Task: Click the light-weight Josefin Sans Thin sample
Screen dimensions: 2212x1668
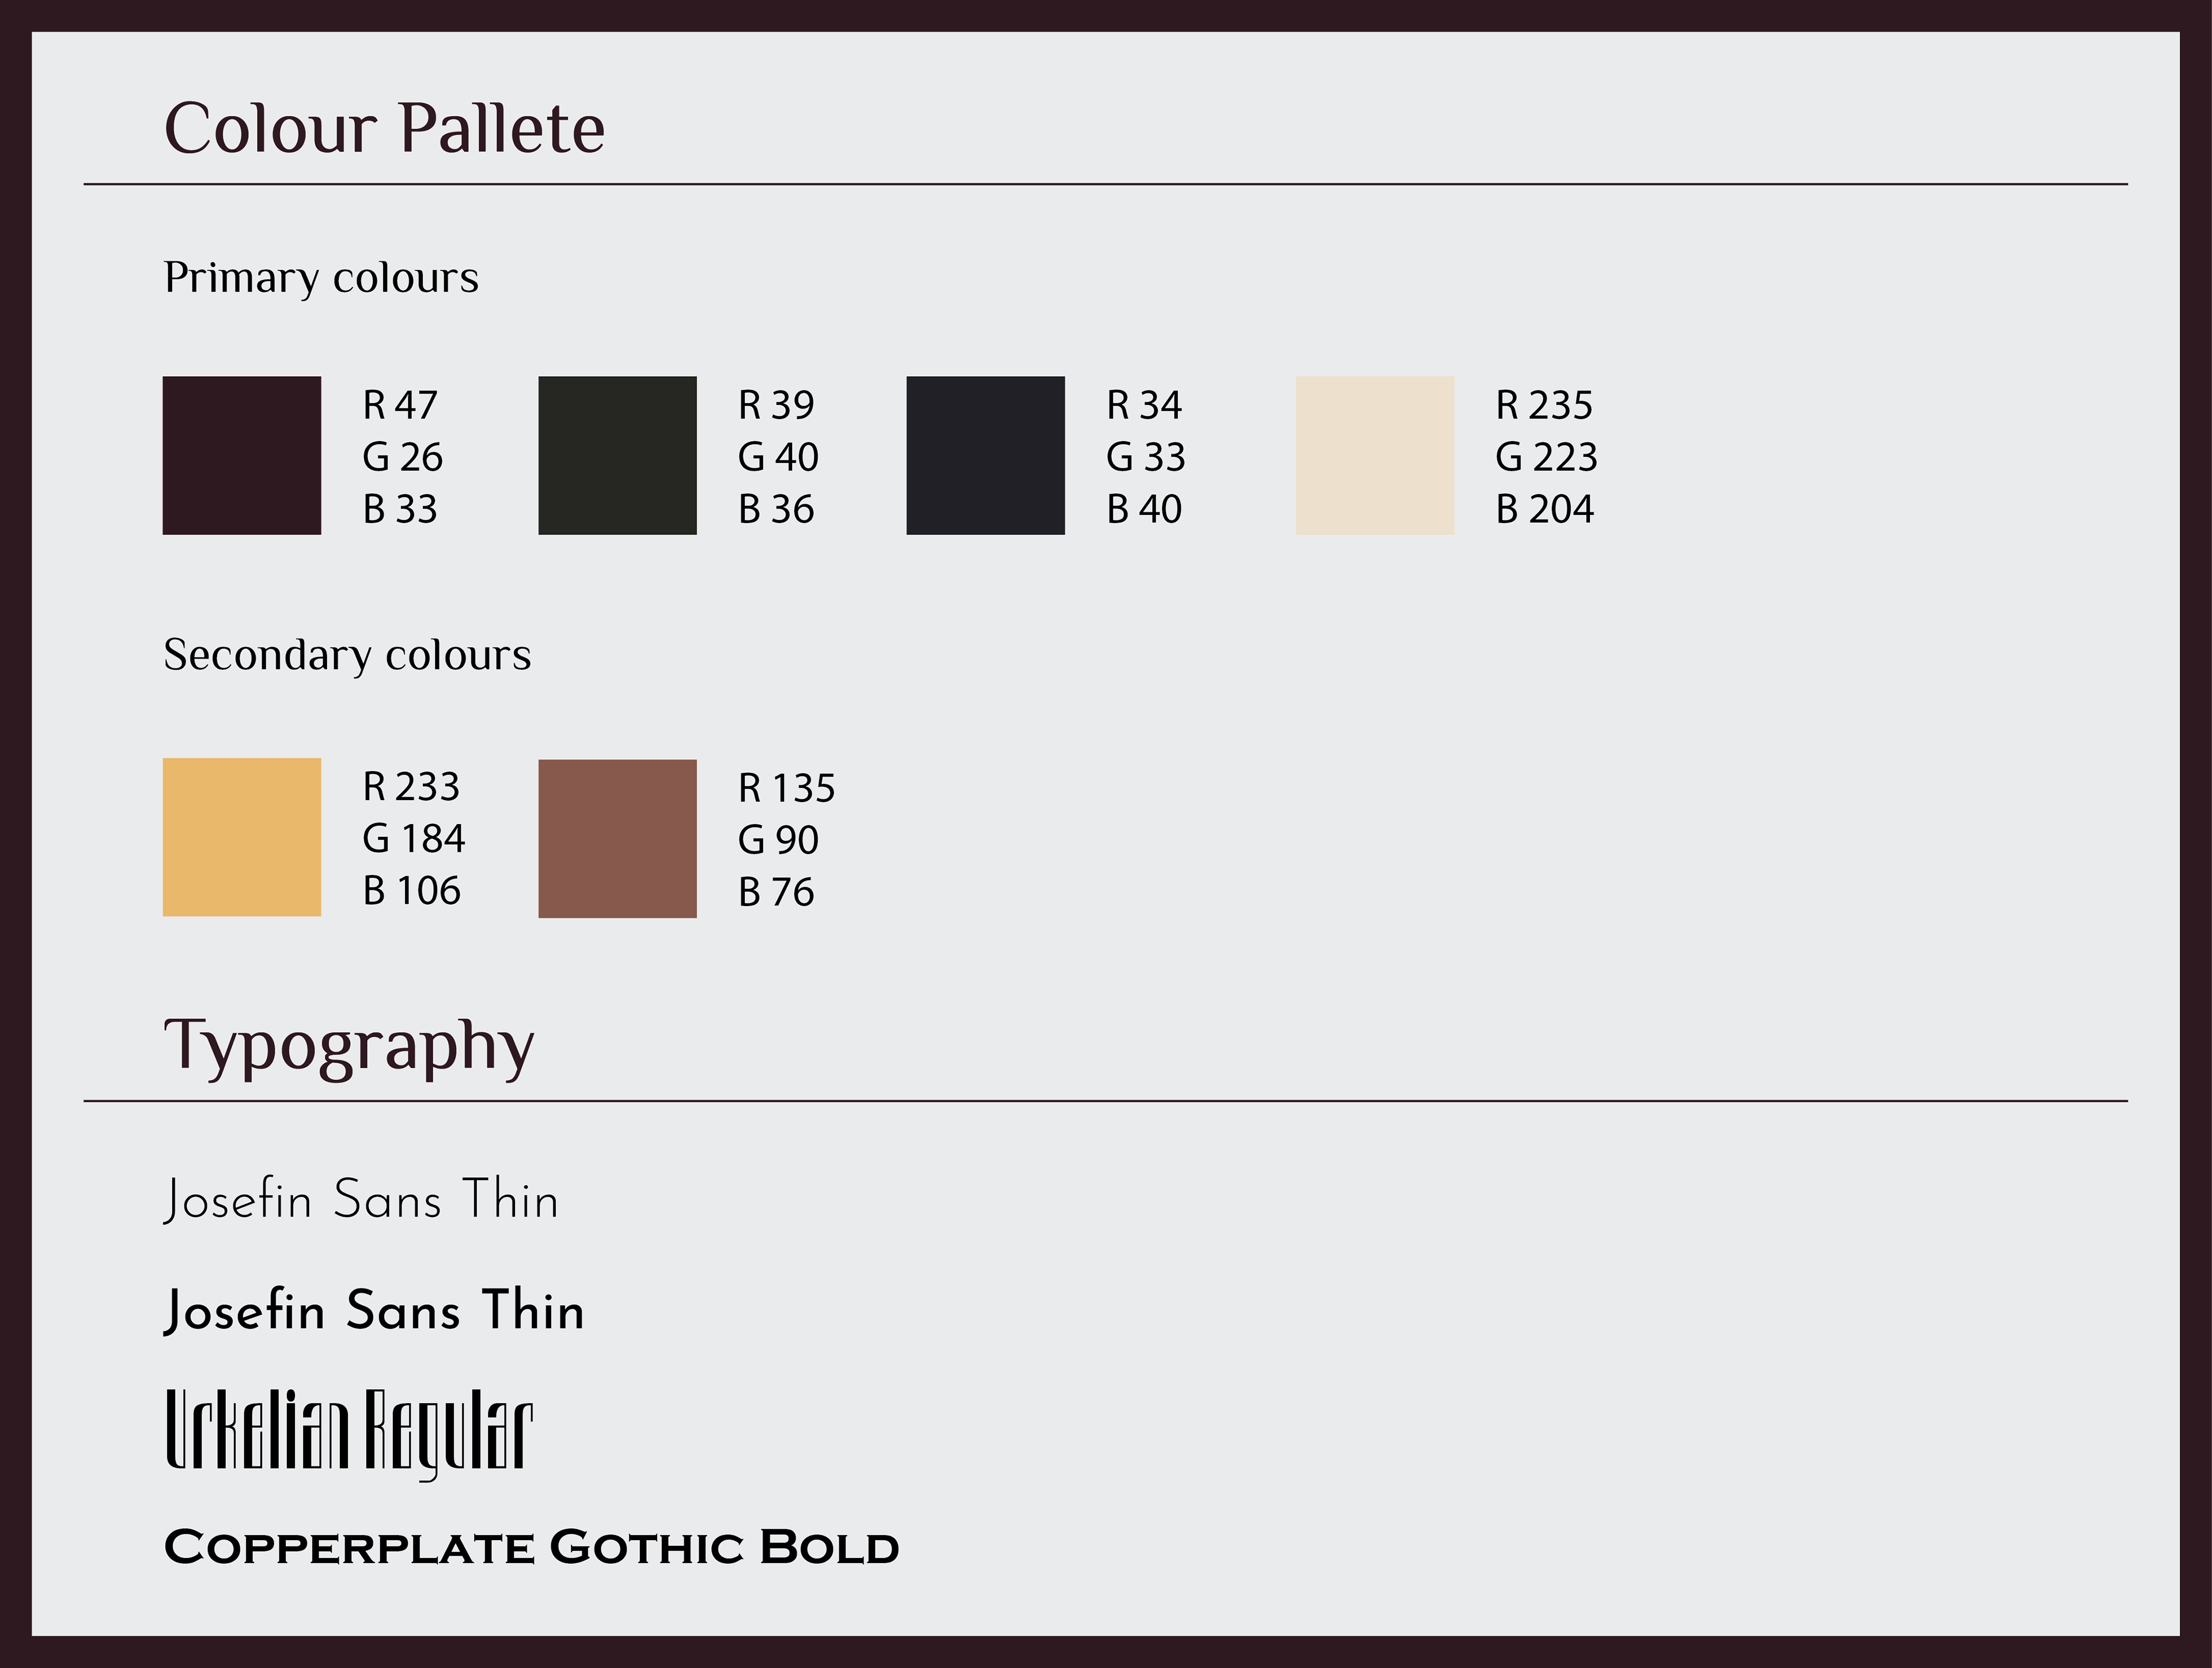Action: 361,1200
